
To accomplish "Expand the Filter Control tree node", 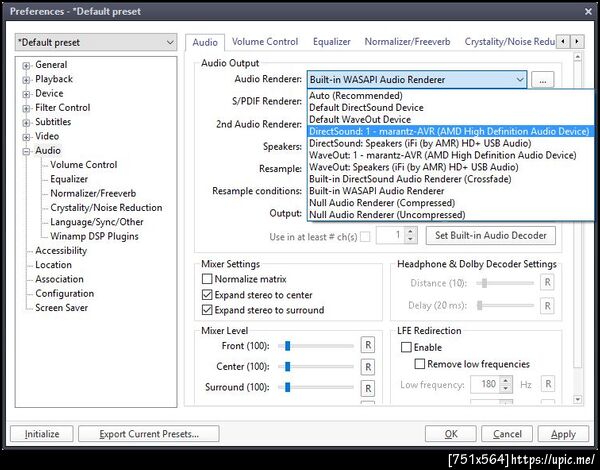I will point(26,108).
